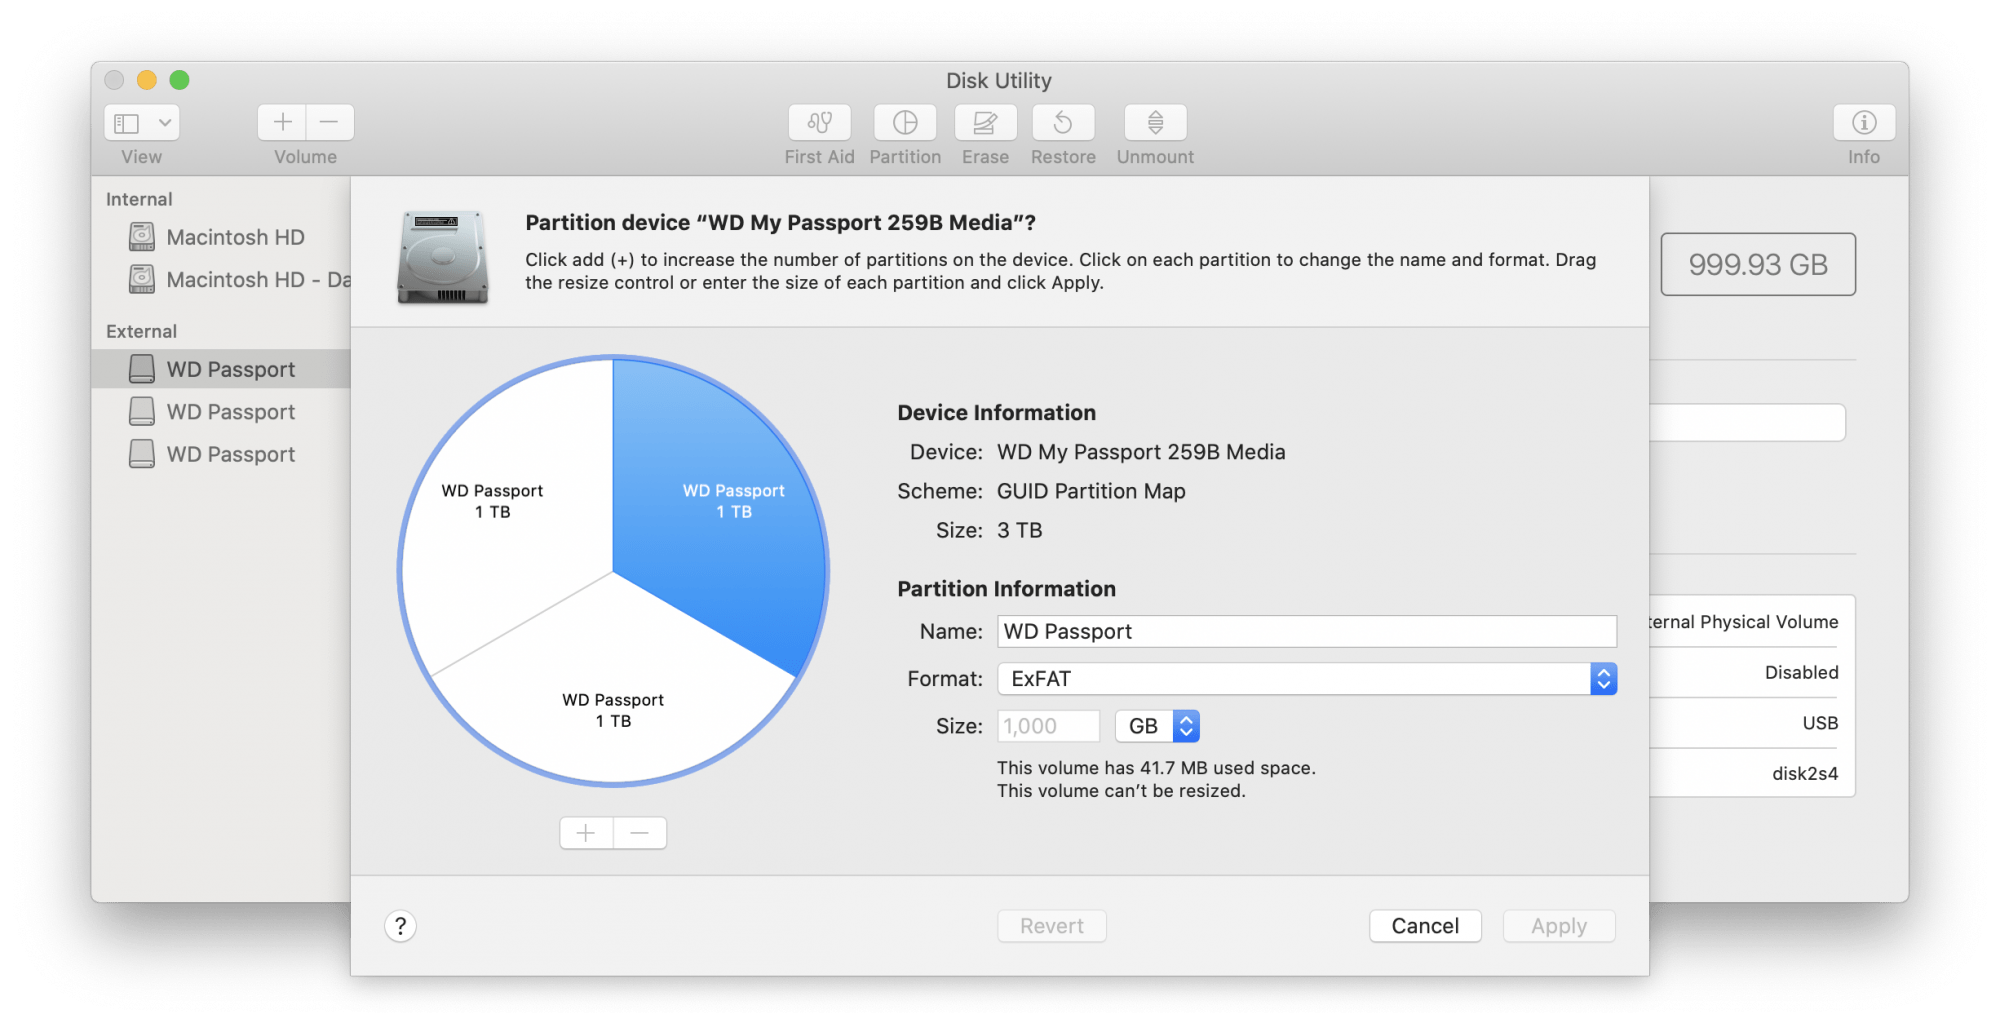Click inside the Name field showing WD Passport
This screenshot has height=1023, width=2000.
(x=1300, y=631)
